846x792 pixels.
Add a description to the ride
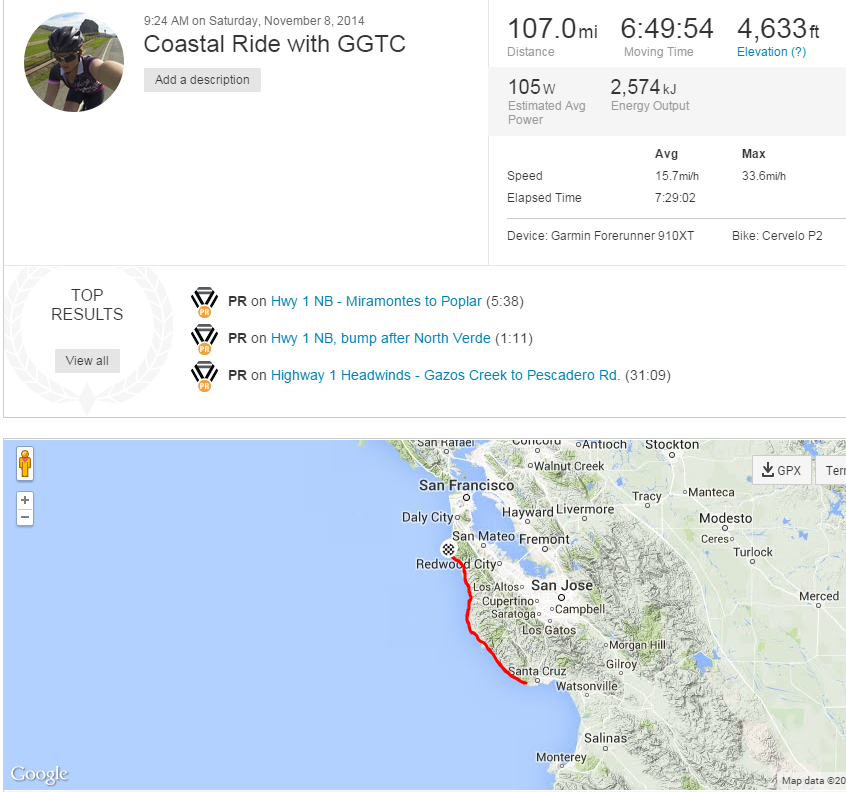click(x=202, y=80)
